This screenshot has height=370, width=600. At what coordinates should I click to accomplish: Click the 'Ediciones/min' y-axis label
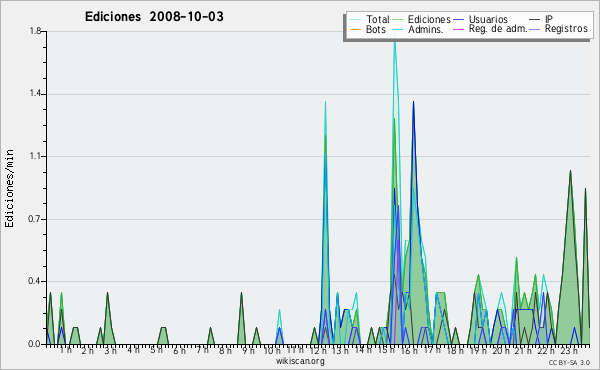point(9,188)
